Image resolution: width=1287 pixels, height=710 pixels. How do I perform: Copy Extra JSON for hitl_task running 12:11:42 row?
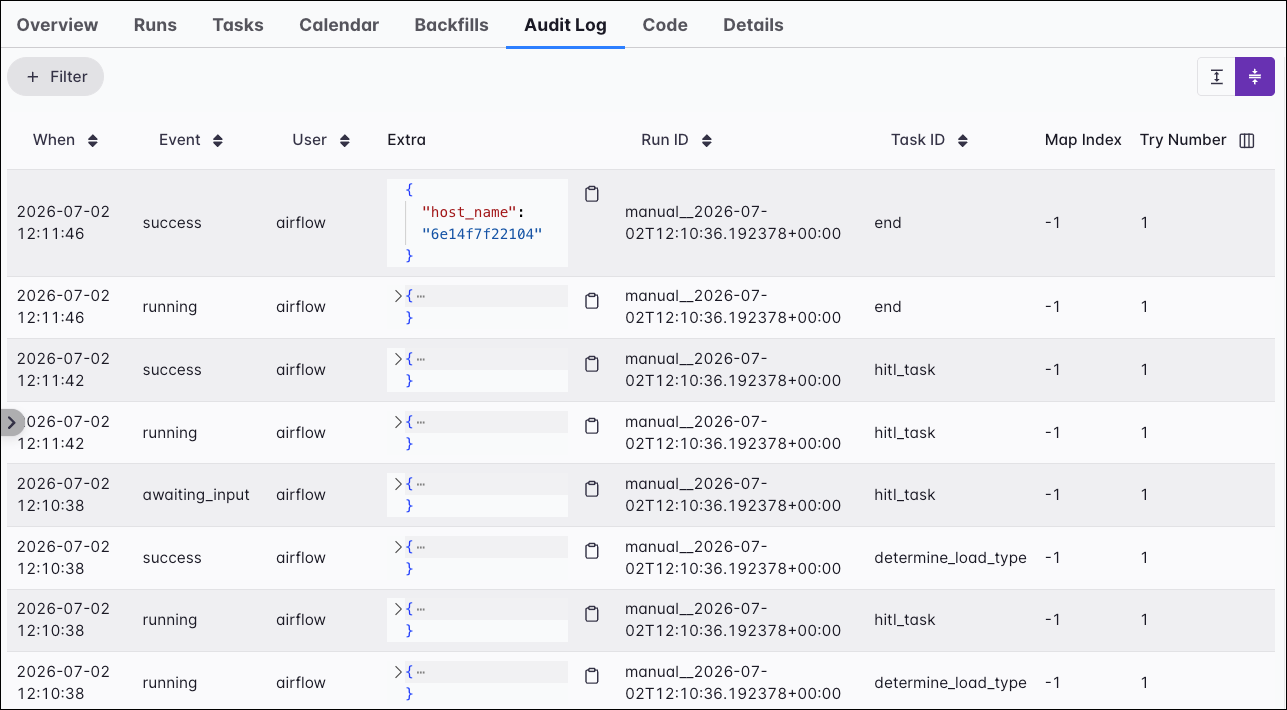click(591, 427)
